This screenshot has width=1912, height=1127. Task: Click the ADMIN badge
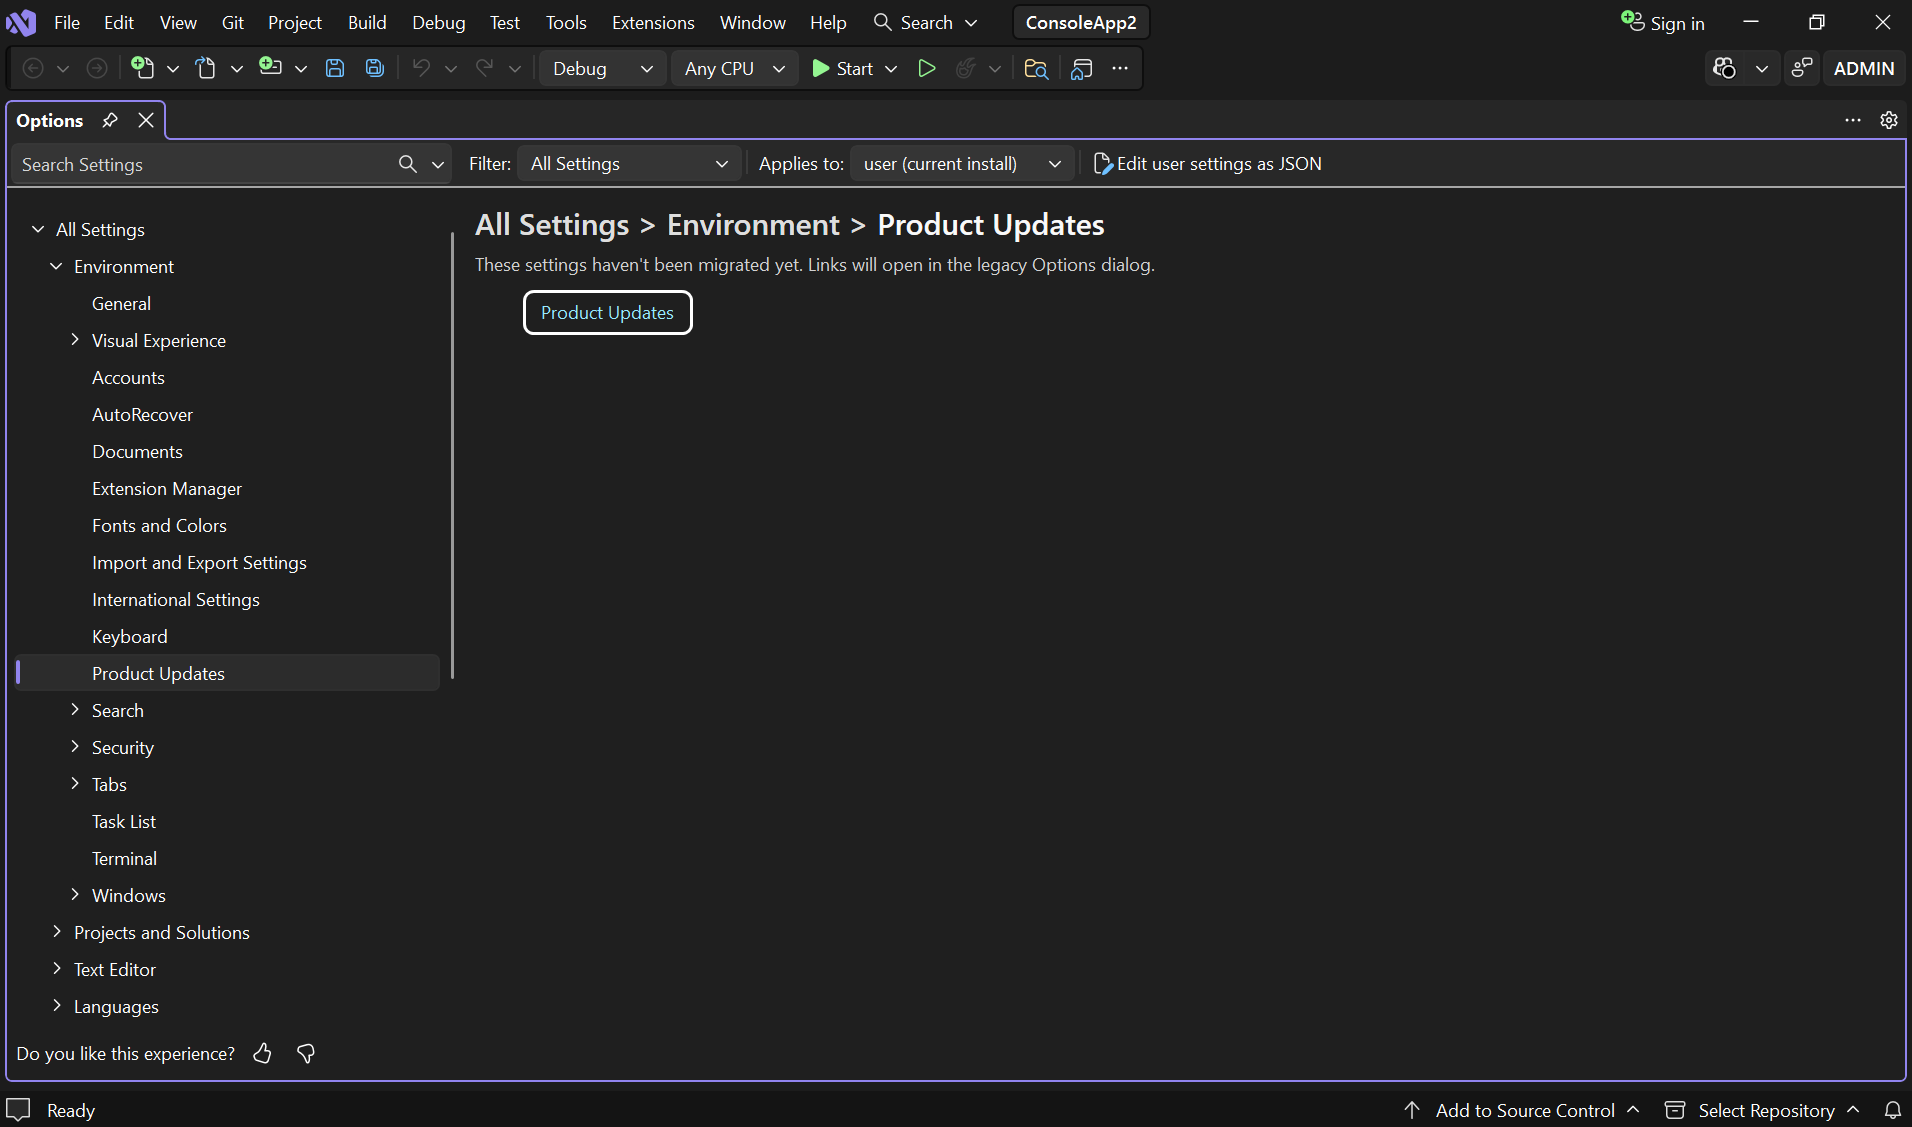click(x=1864, y=68)
